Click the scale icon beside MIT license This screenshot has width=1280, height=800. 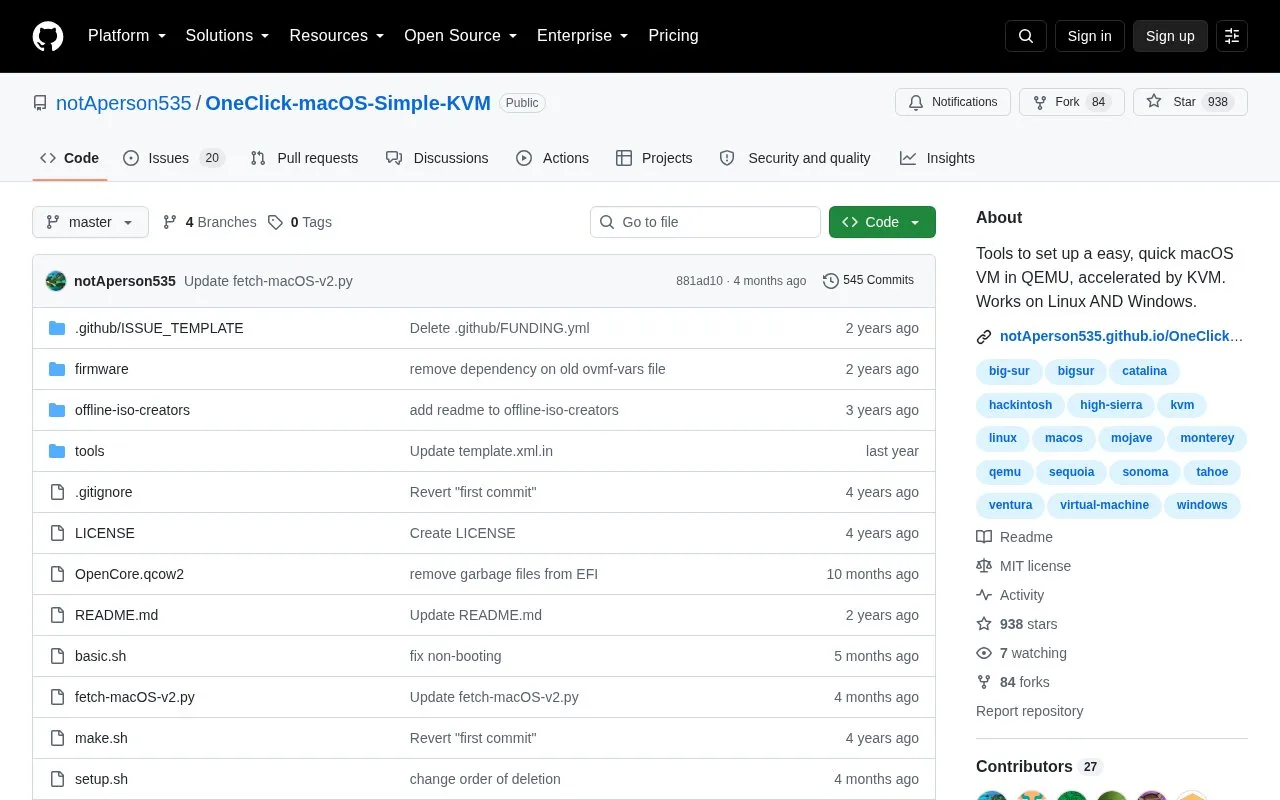[x=984, y=566]
